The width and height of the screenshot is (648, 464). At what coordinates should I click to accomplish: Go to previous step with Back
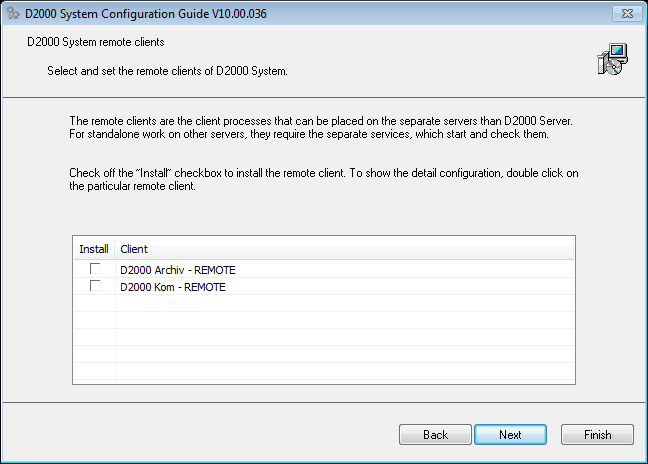click(x=435, y=435)
